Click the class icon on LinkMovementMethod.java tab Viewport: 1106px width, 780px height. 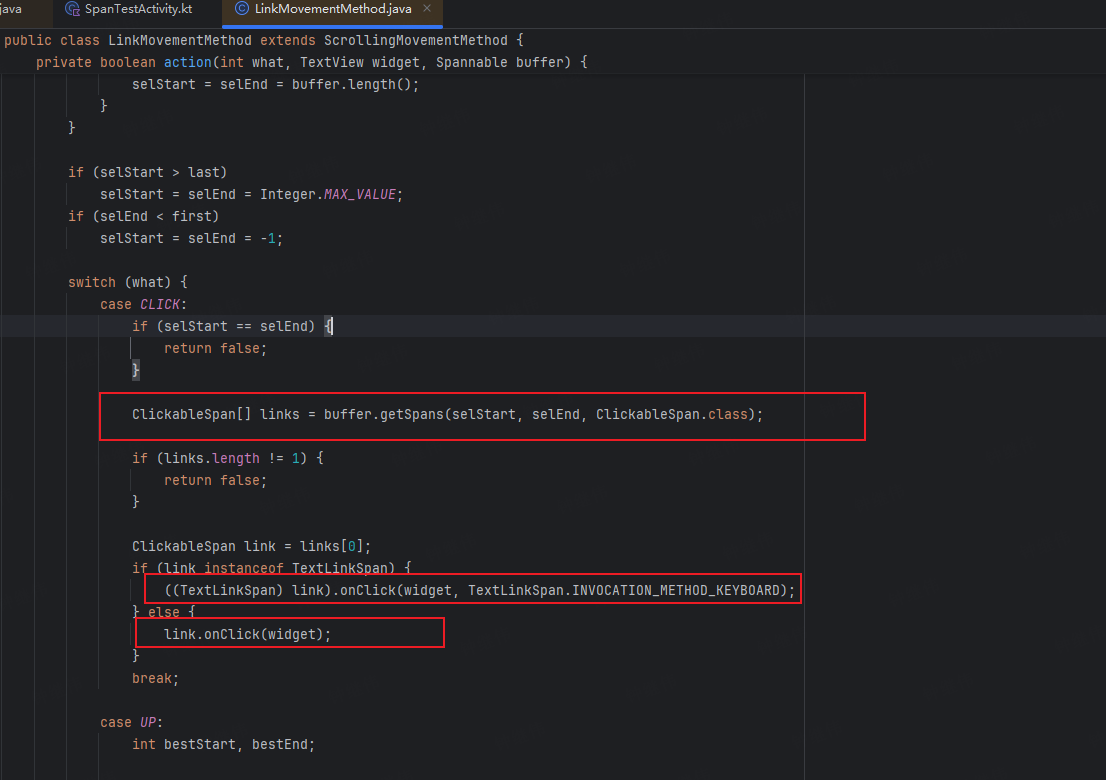[x=241, y=8]
